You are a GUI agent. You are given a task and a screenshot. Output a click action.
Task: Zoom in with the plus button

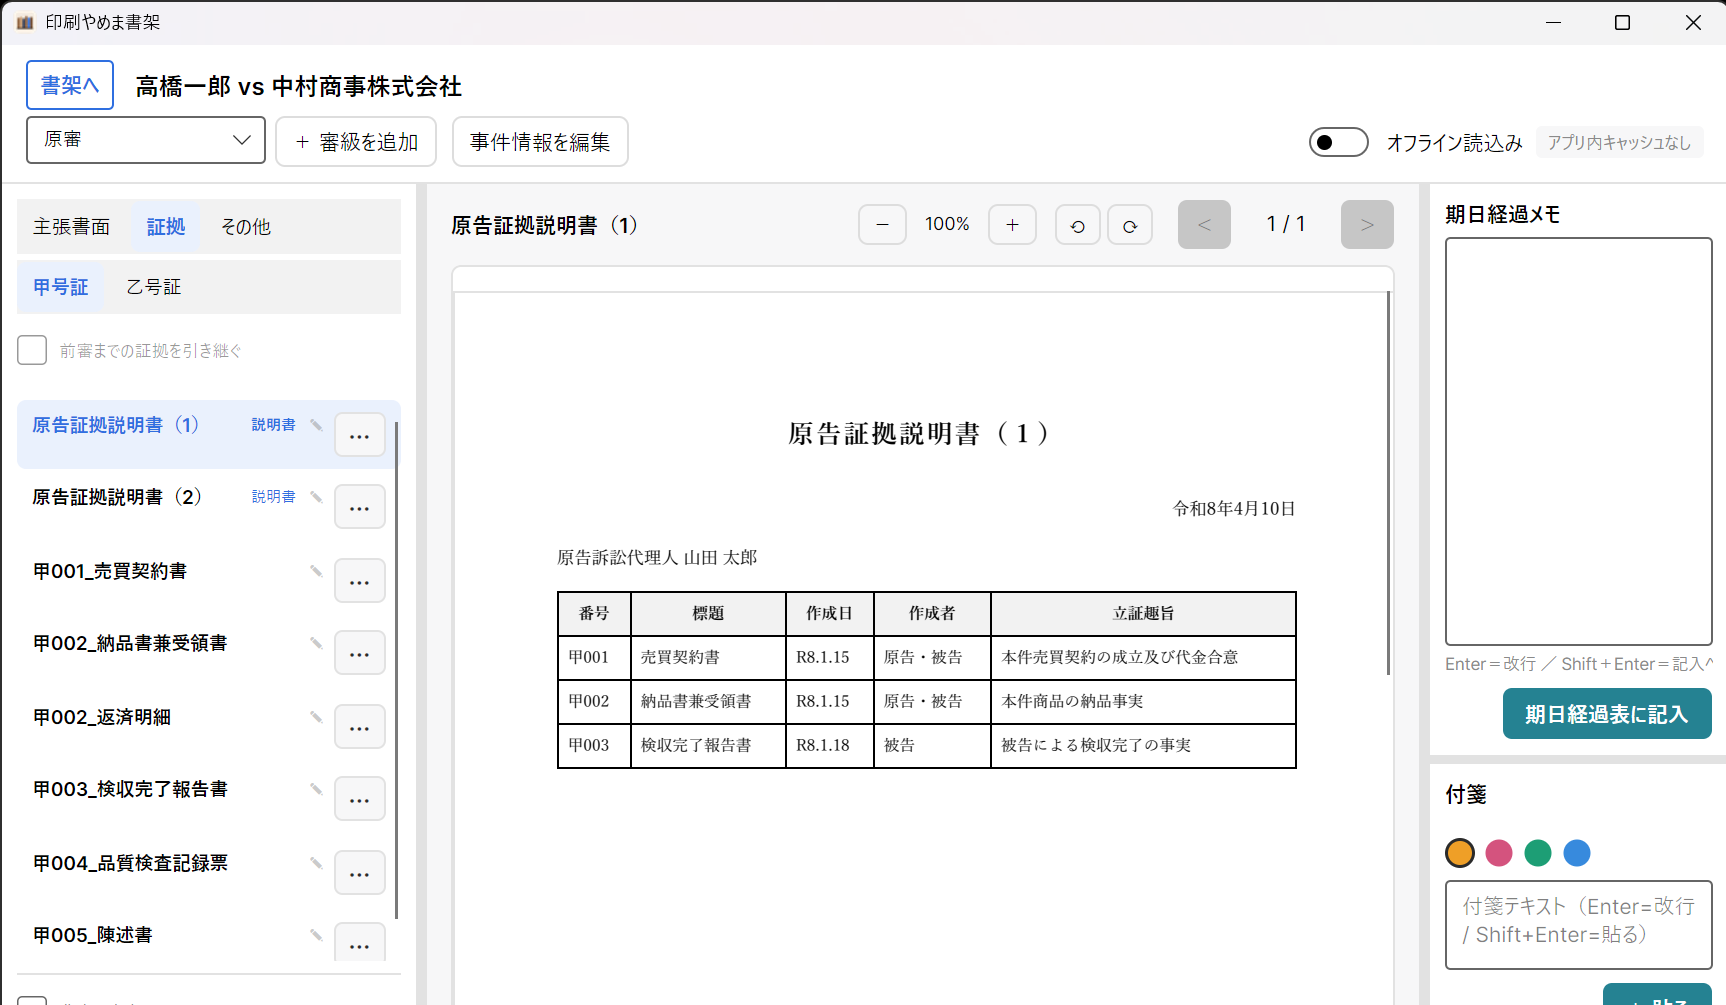click(x=1012, y=225)
